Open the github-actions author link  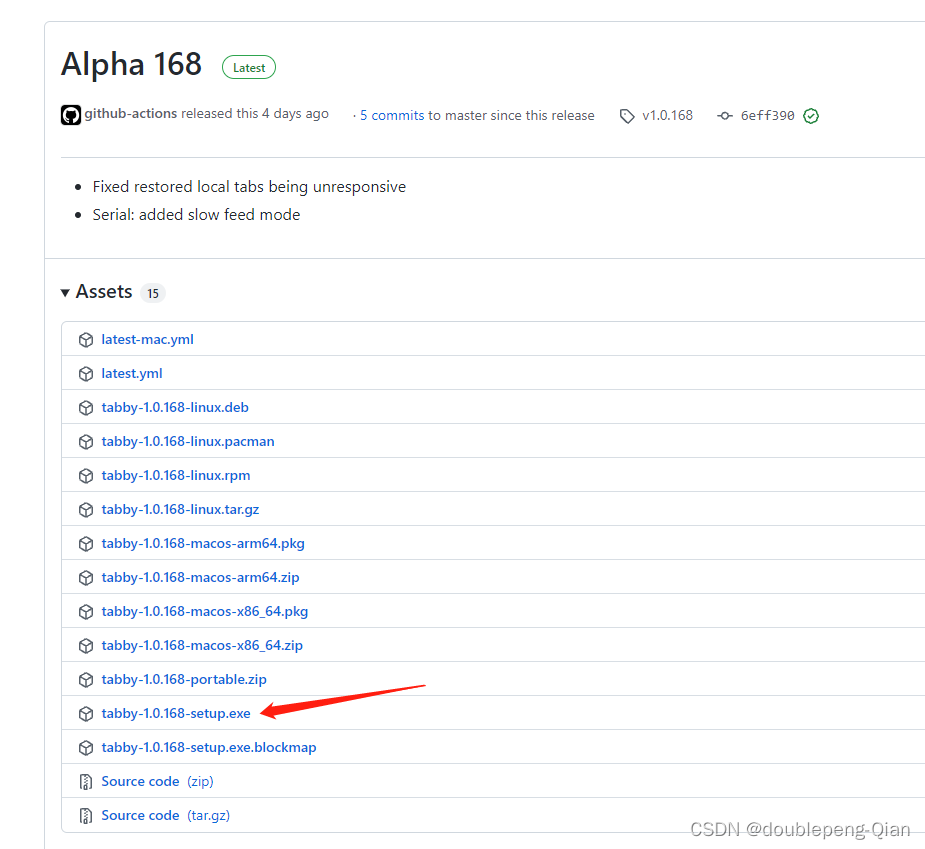coord(130,113)
